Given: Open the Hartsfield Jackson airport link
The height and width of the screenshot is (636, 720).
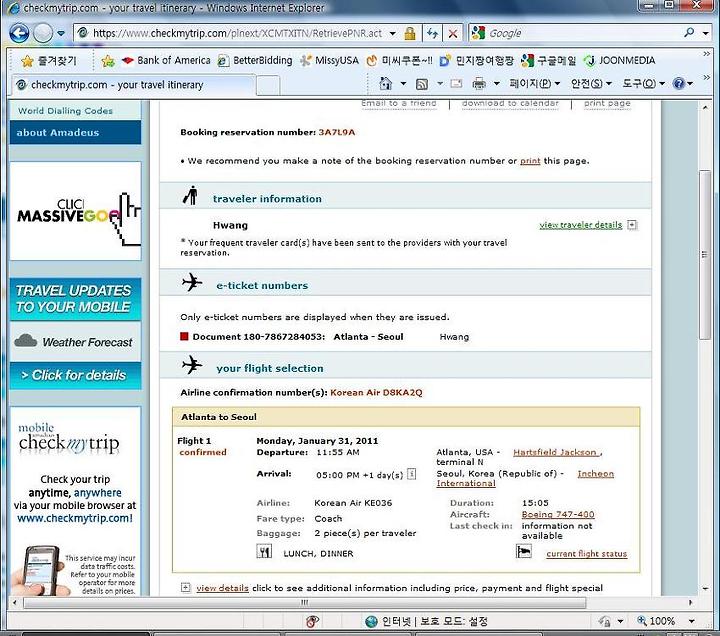Looking at the screenshot, I should click(x=556, y=452).
